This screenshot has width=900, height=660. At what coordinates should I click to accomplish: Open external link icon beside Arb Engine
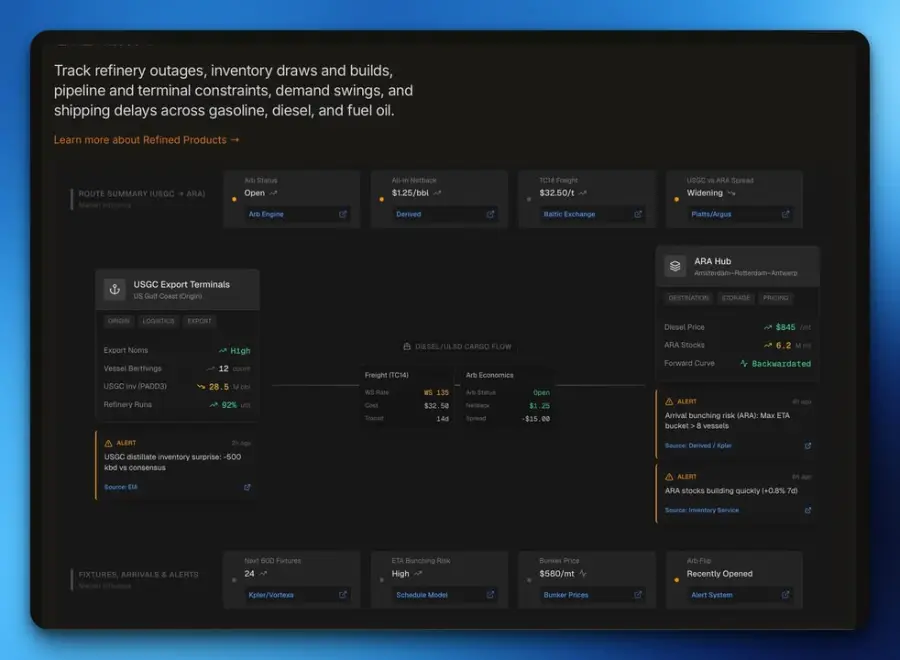[343, 214]
